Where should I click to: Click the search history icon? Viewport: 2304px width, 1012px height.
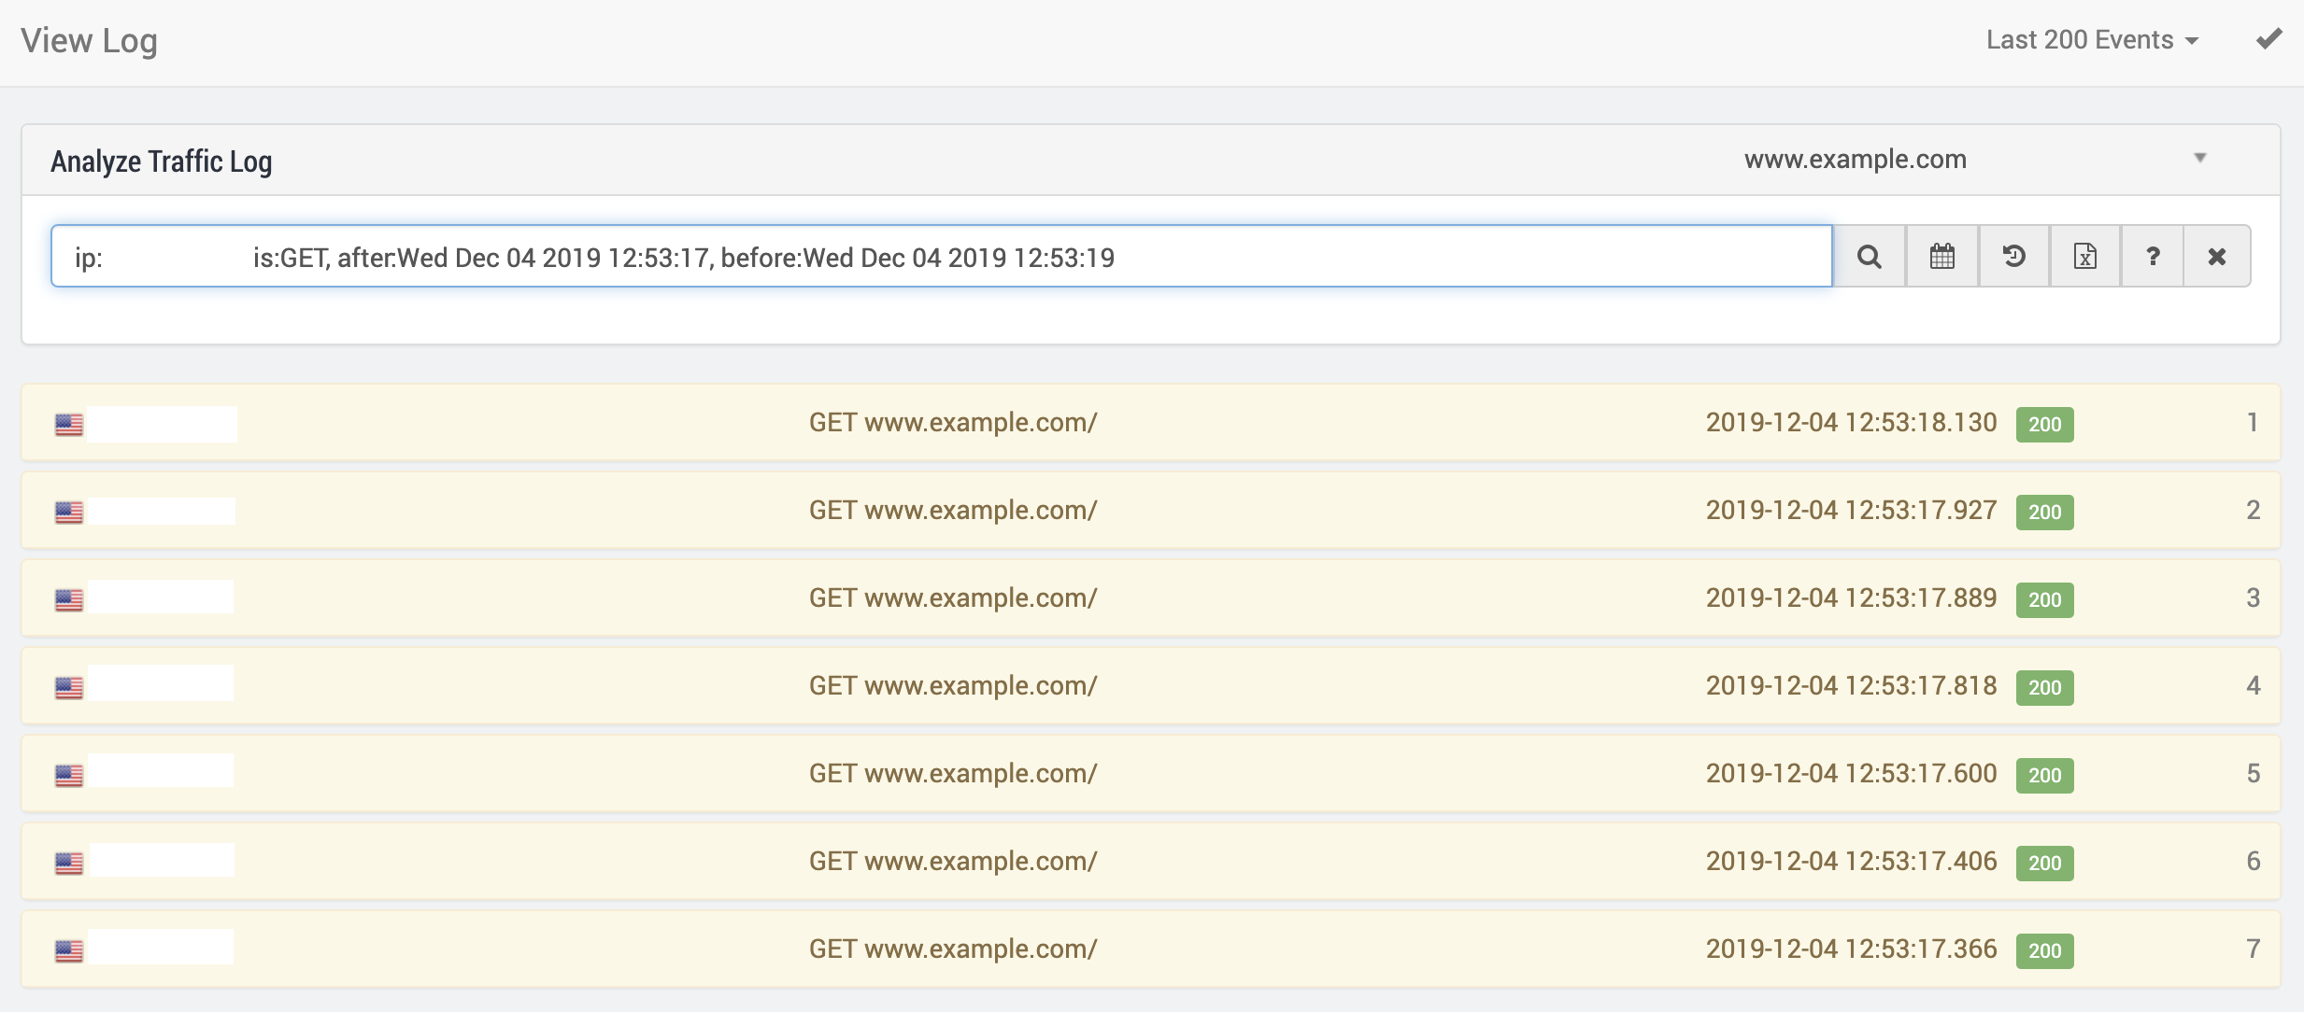(2014, 257)
